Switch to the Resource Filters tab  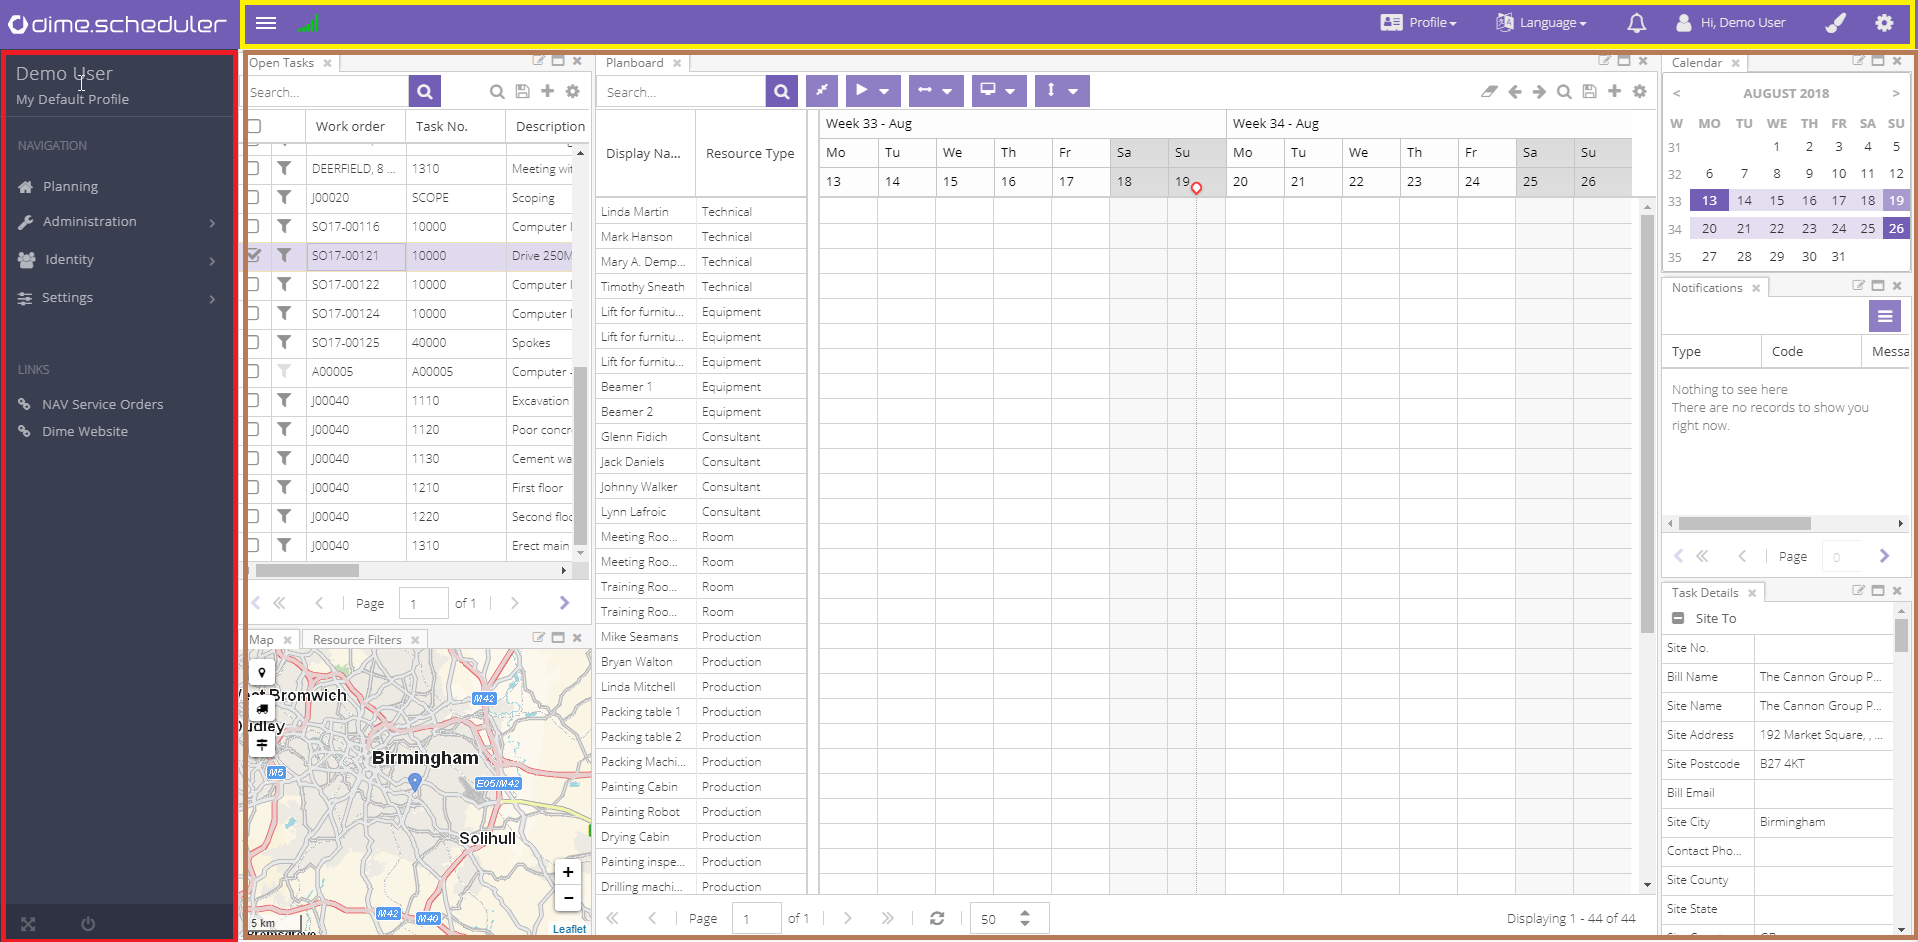pos(357,640)
